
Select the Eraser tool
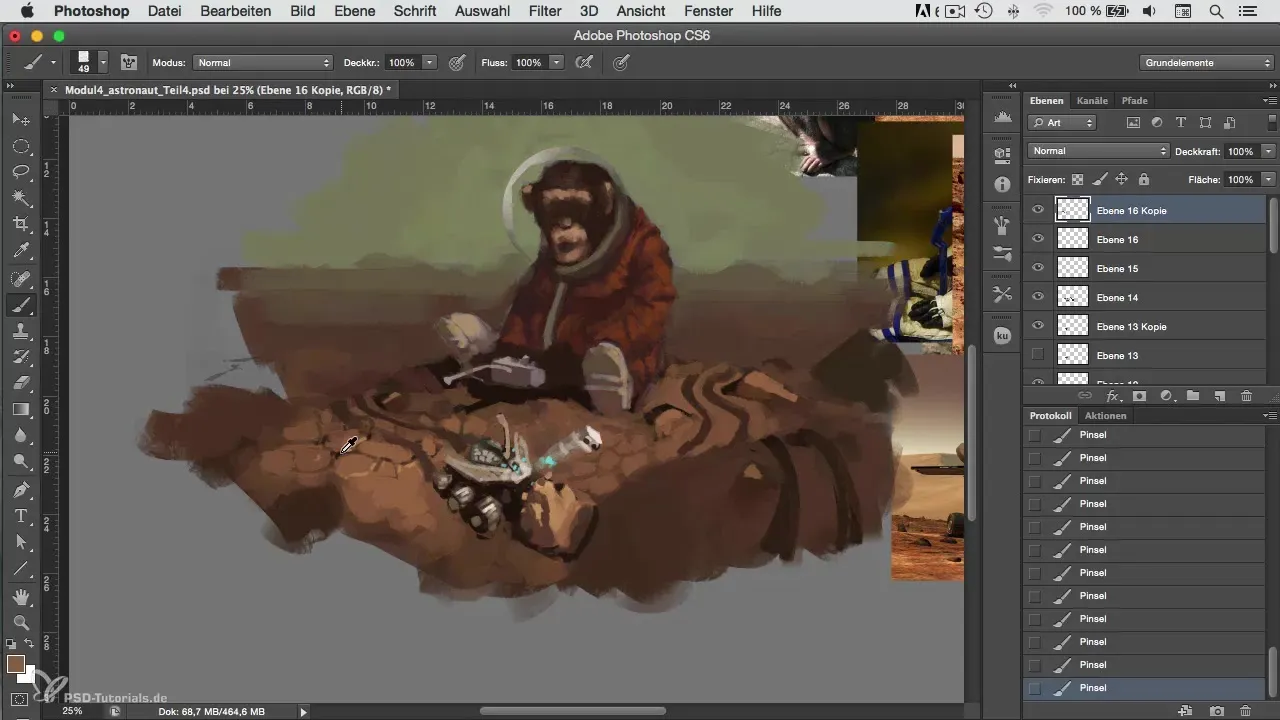point(20,383)
